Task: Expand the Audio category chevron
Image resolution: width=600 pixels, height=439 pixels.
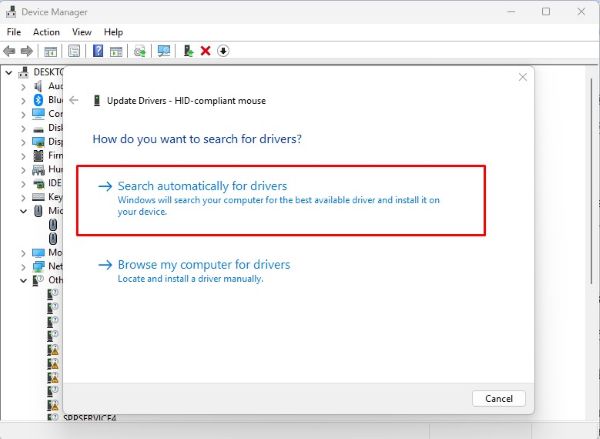Action: pyautogui.click(x=23, y=86)
